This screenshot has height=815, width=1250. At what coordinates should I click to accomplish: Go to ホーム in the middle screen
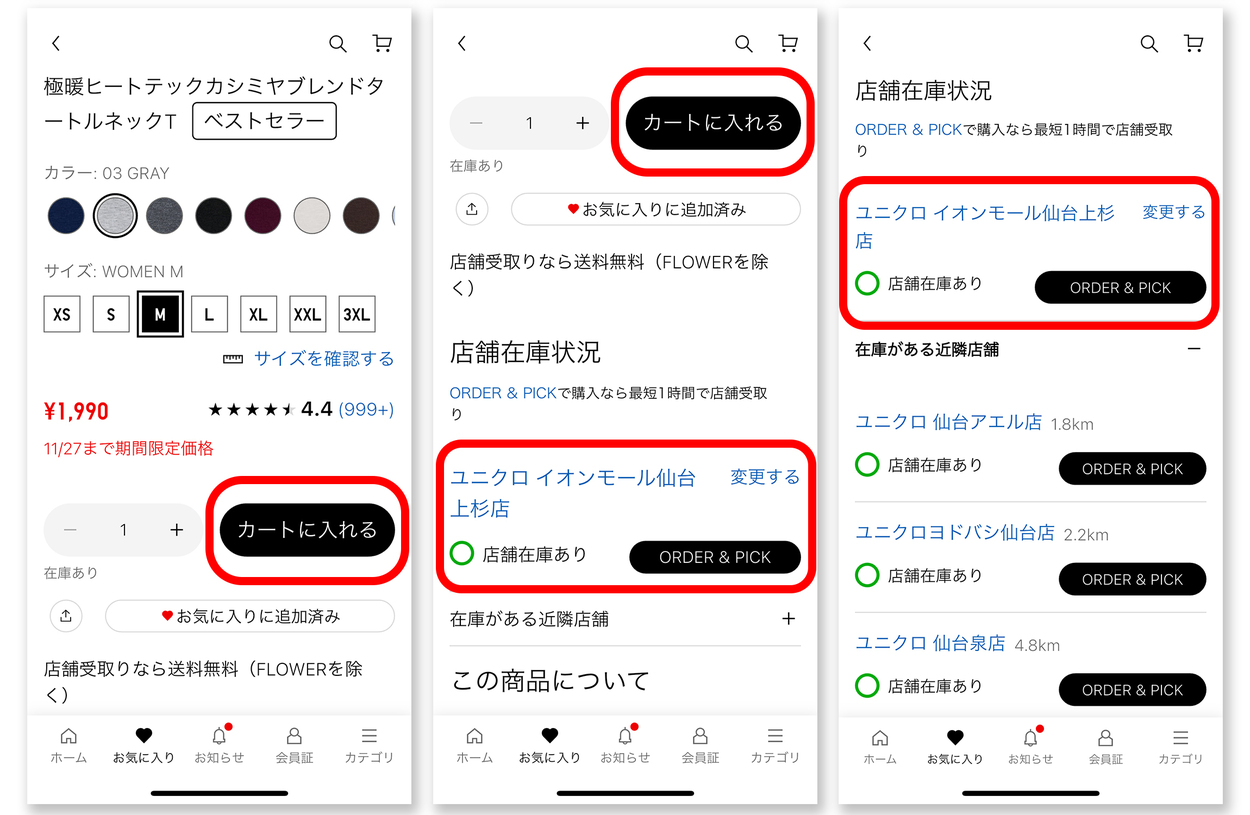click(x=474, y=745)
